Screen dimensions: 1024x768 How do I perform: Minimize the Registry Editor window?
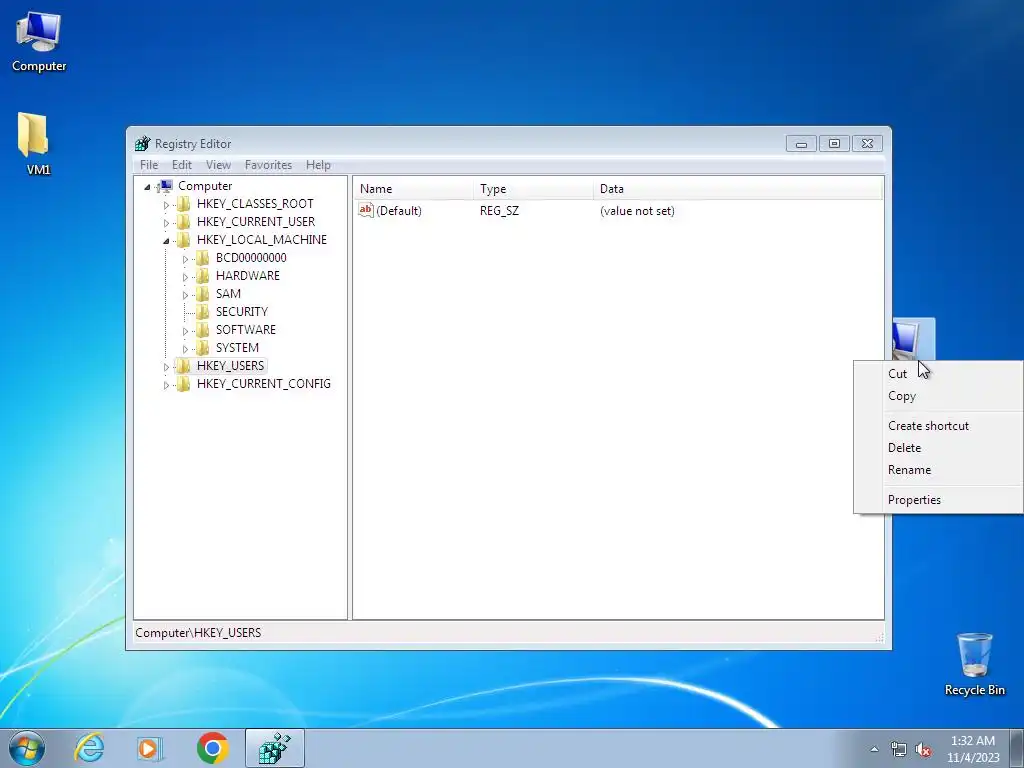point(801,144)
